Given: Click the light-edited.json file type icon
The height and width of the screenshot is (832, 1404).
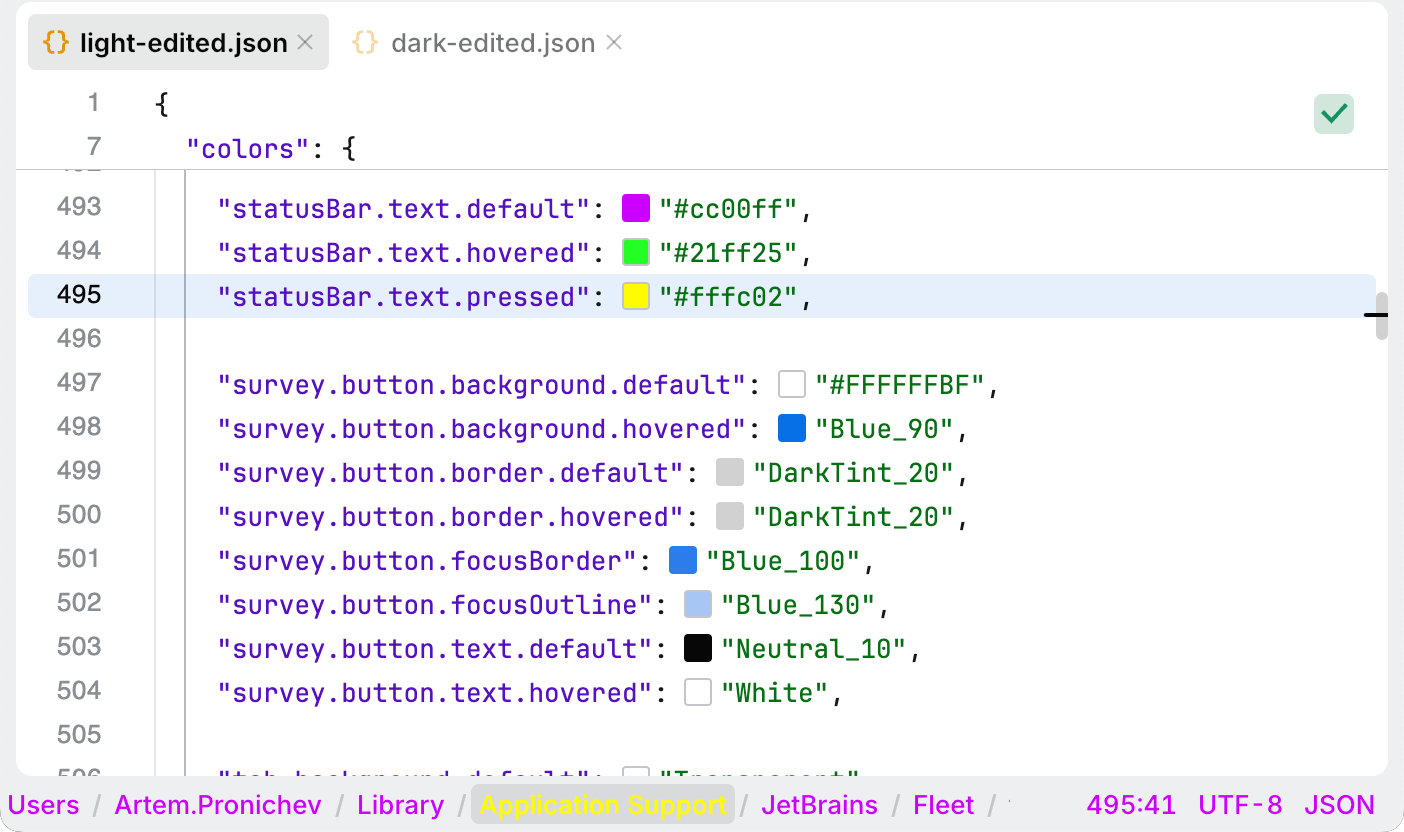Looking at the screenshot, I should (57, 43).
